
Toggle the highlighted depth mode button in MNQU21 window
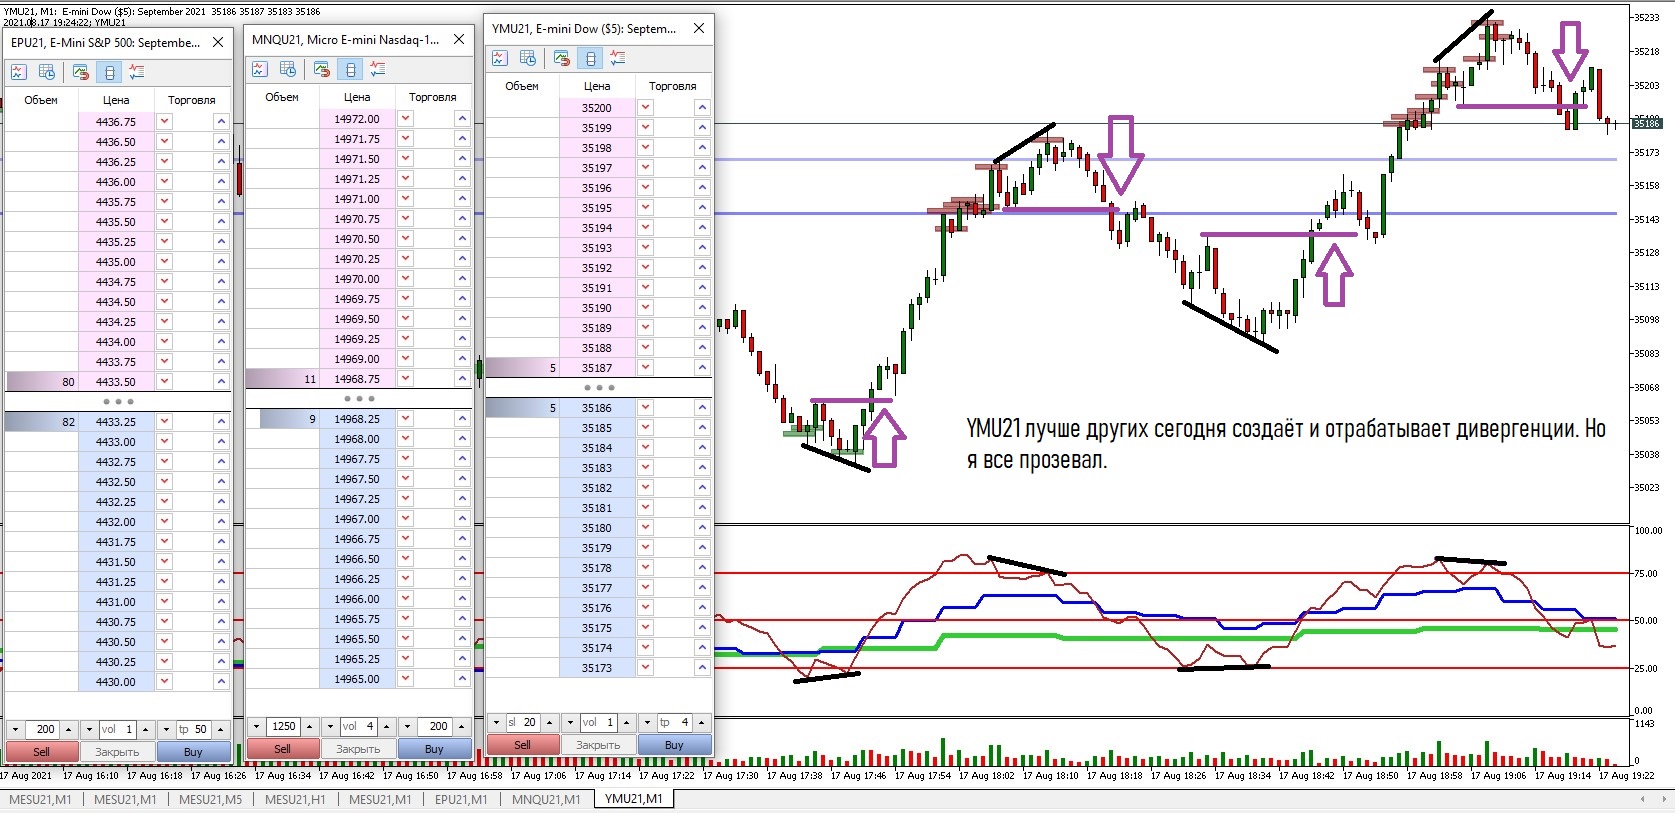[350, 69]
